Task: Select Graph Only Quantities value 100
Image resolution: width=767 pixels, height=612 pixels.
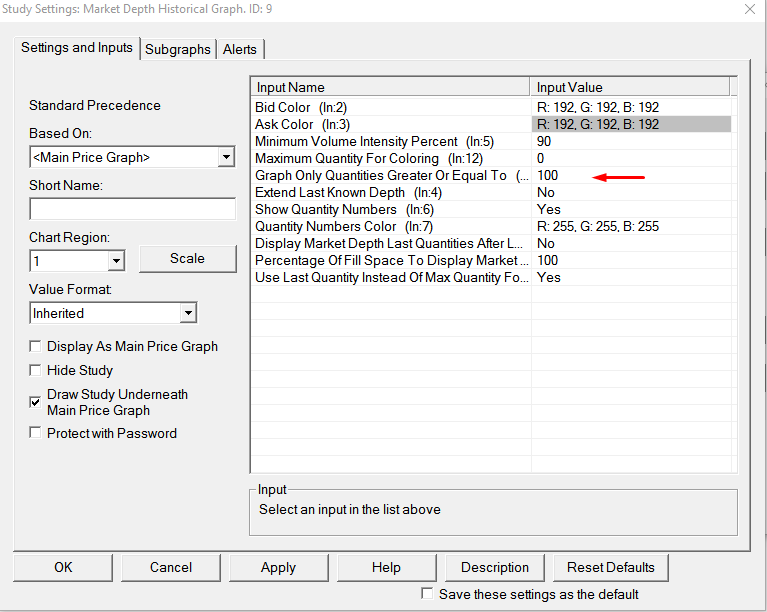Action: click(631, 176)
